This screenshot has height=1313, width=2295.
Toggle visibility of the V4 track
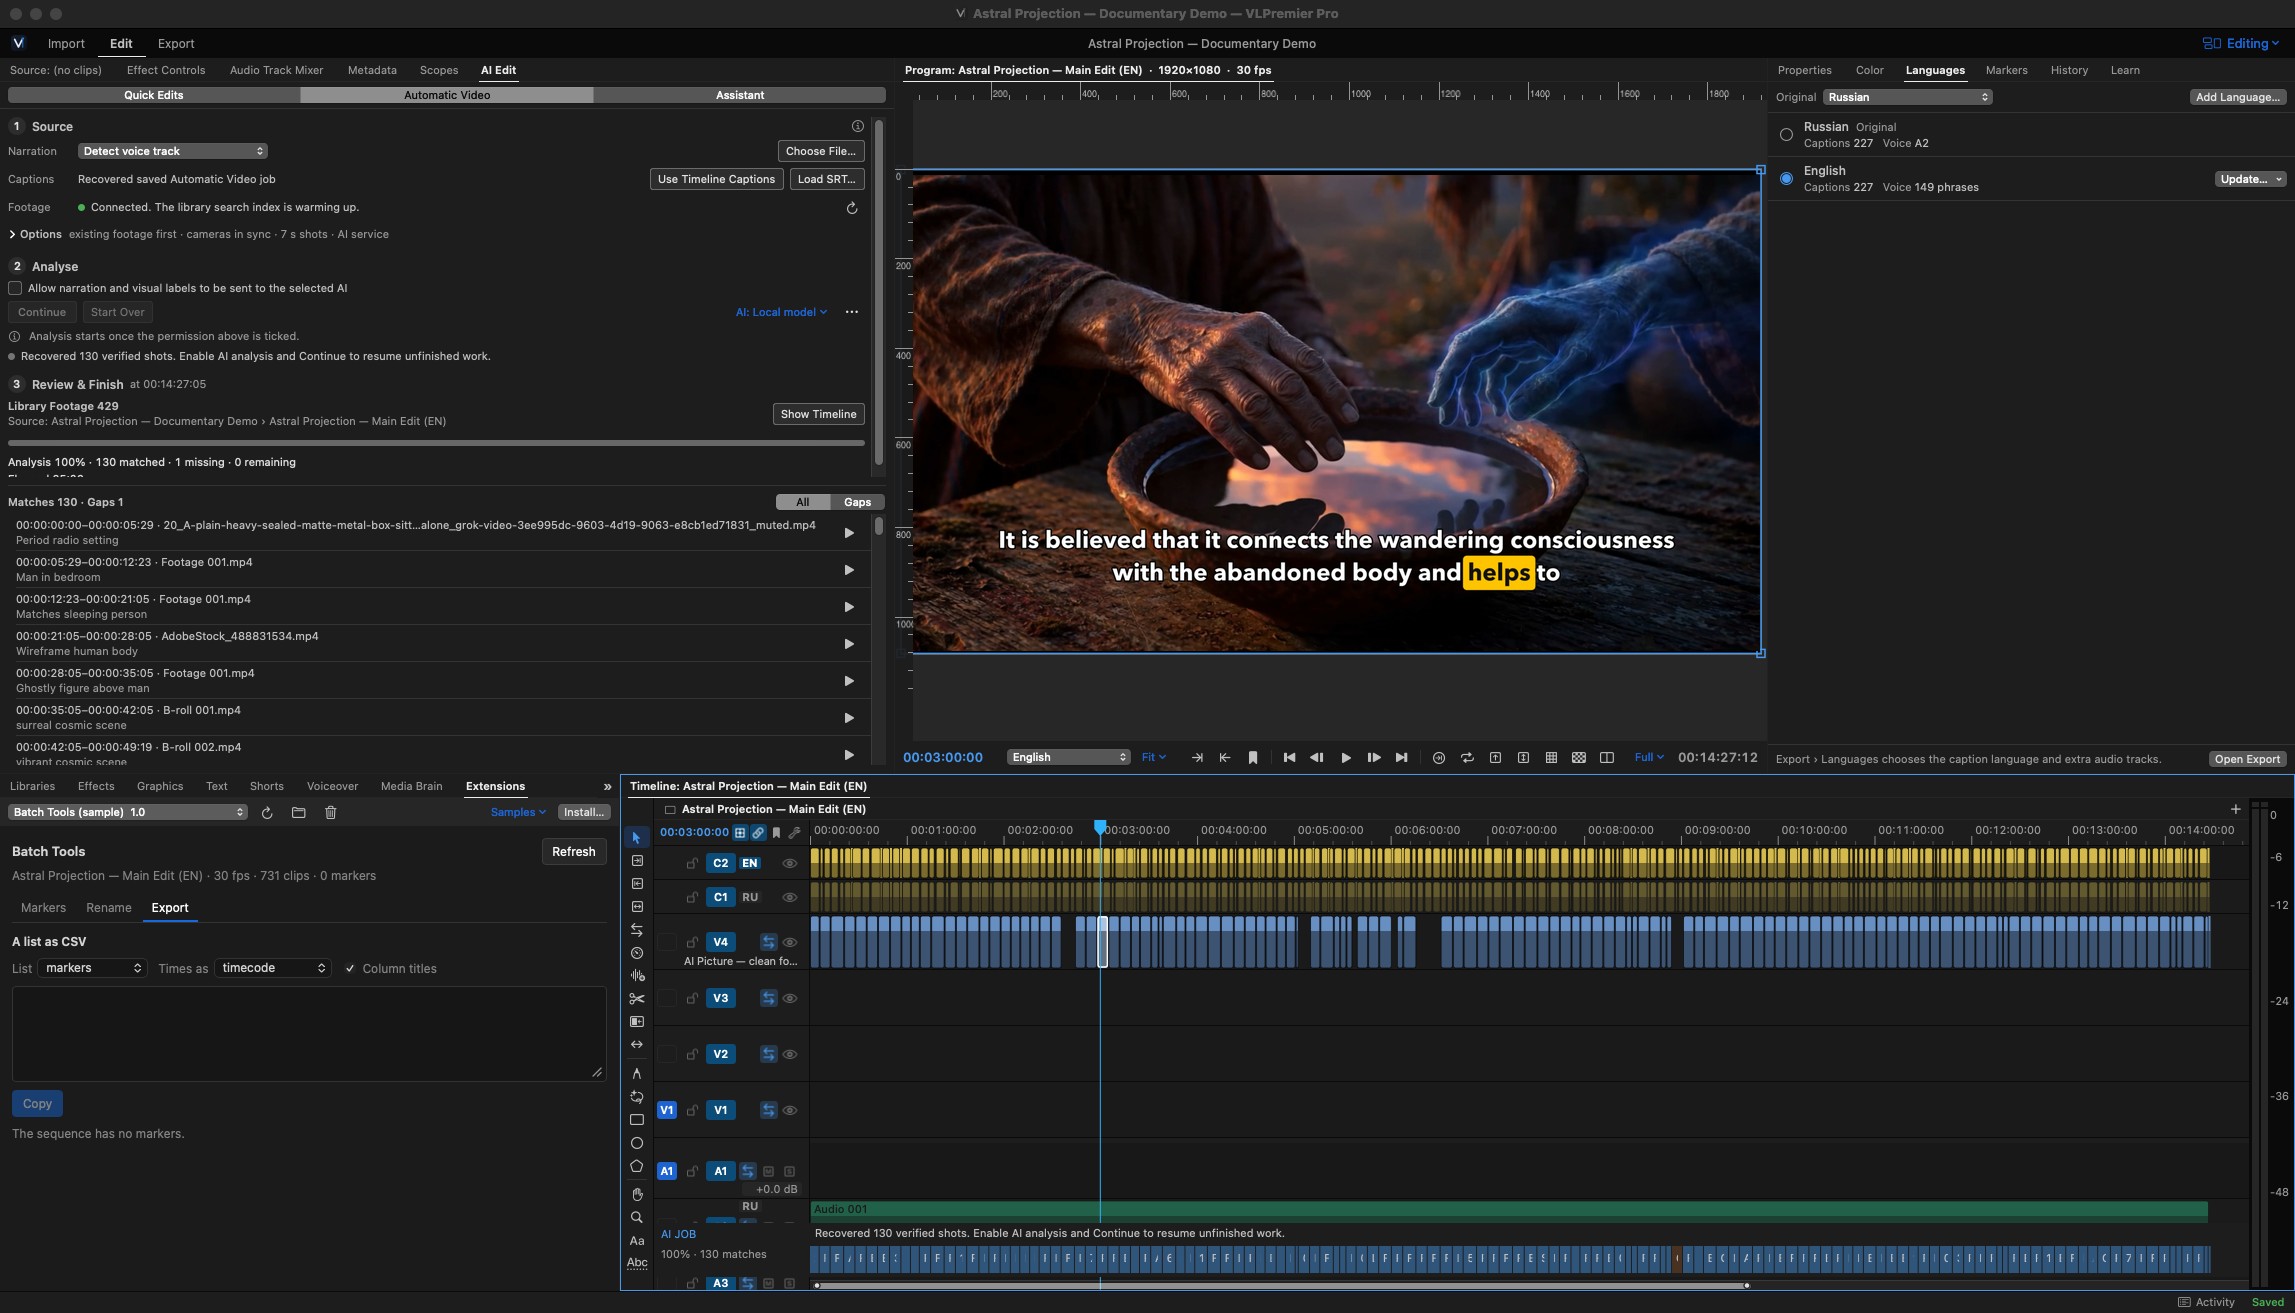click(789, 942)
